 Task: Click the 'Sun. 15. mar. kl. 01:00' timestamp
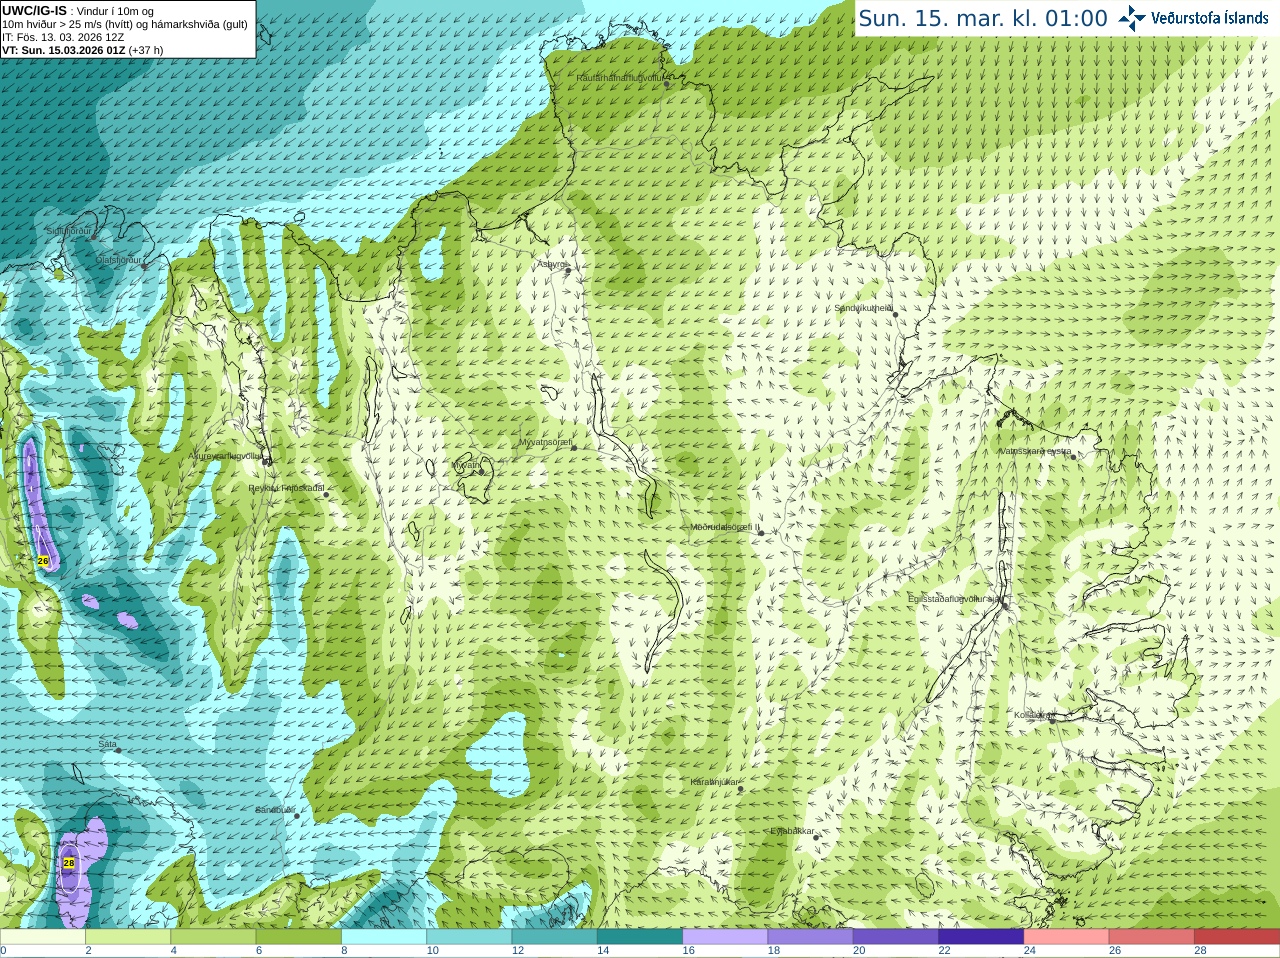[983, 18]
